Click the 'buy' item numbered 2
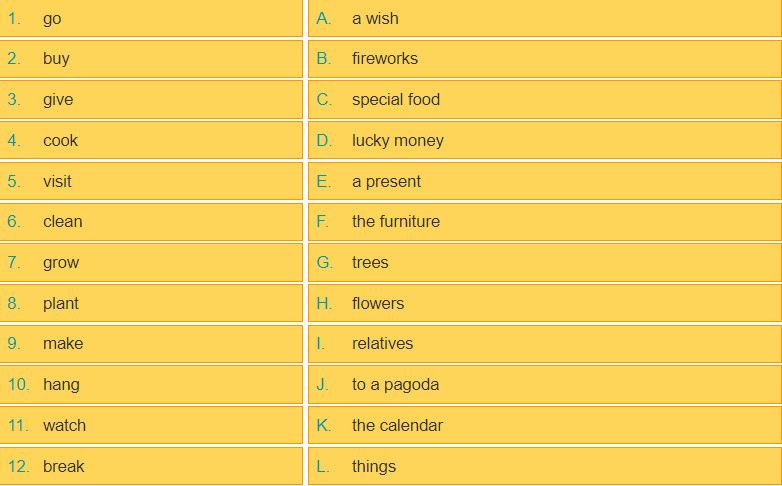782x486 pixels. pyautogui.click(x=151, y=59)
